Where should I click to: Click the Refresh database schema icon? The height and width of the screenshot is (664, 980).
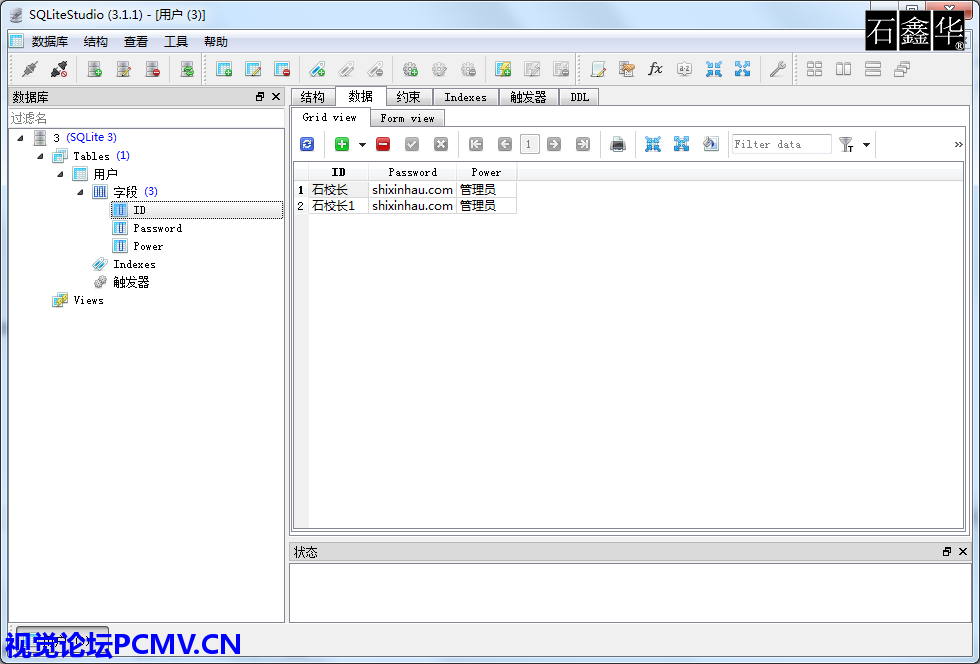[x=187, y=69]
